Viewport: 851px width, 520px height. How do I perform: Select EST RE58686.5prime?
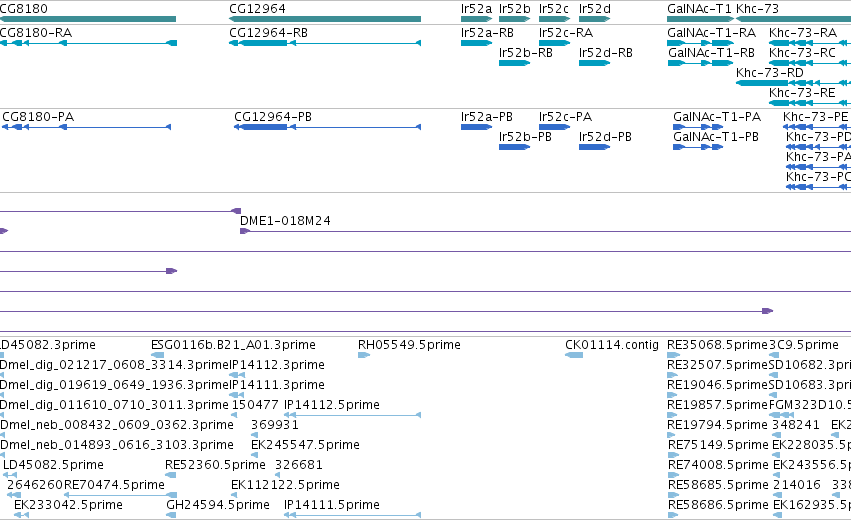[x=673, y=515]
